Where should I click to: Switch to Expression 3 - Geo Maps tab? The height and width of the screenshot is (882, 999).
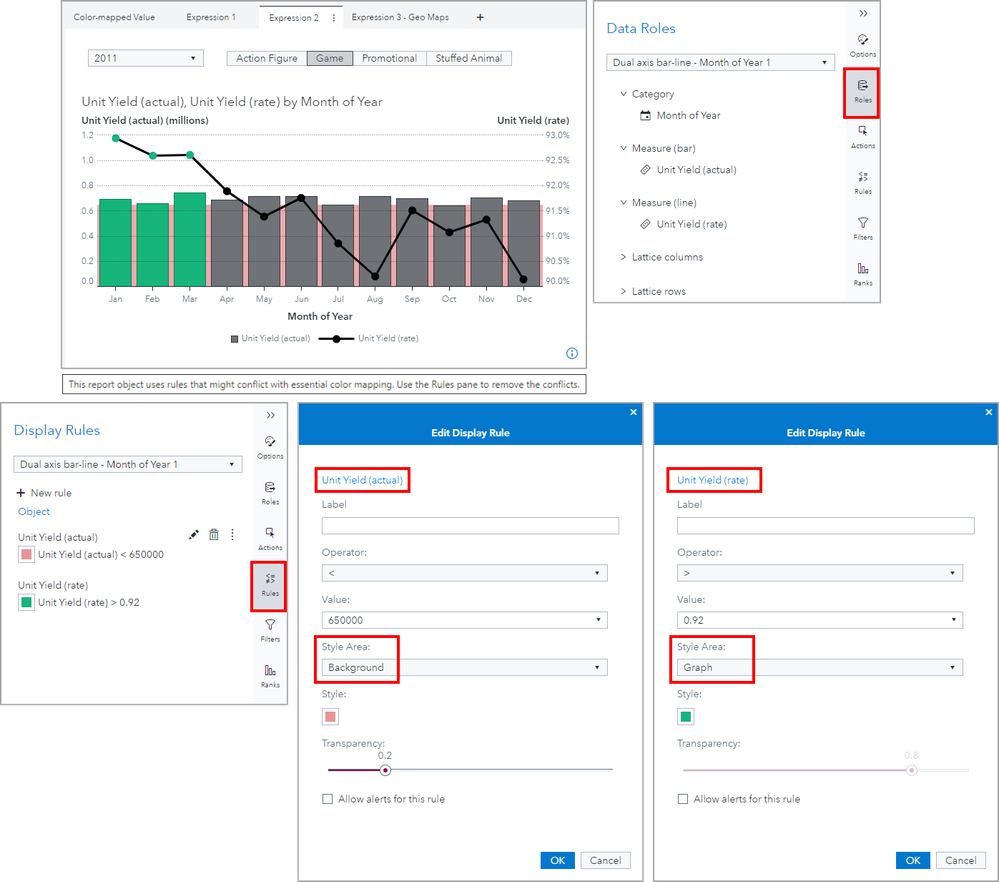click(x=400, y=17)
